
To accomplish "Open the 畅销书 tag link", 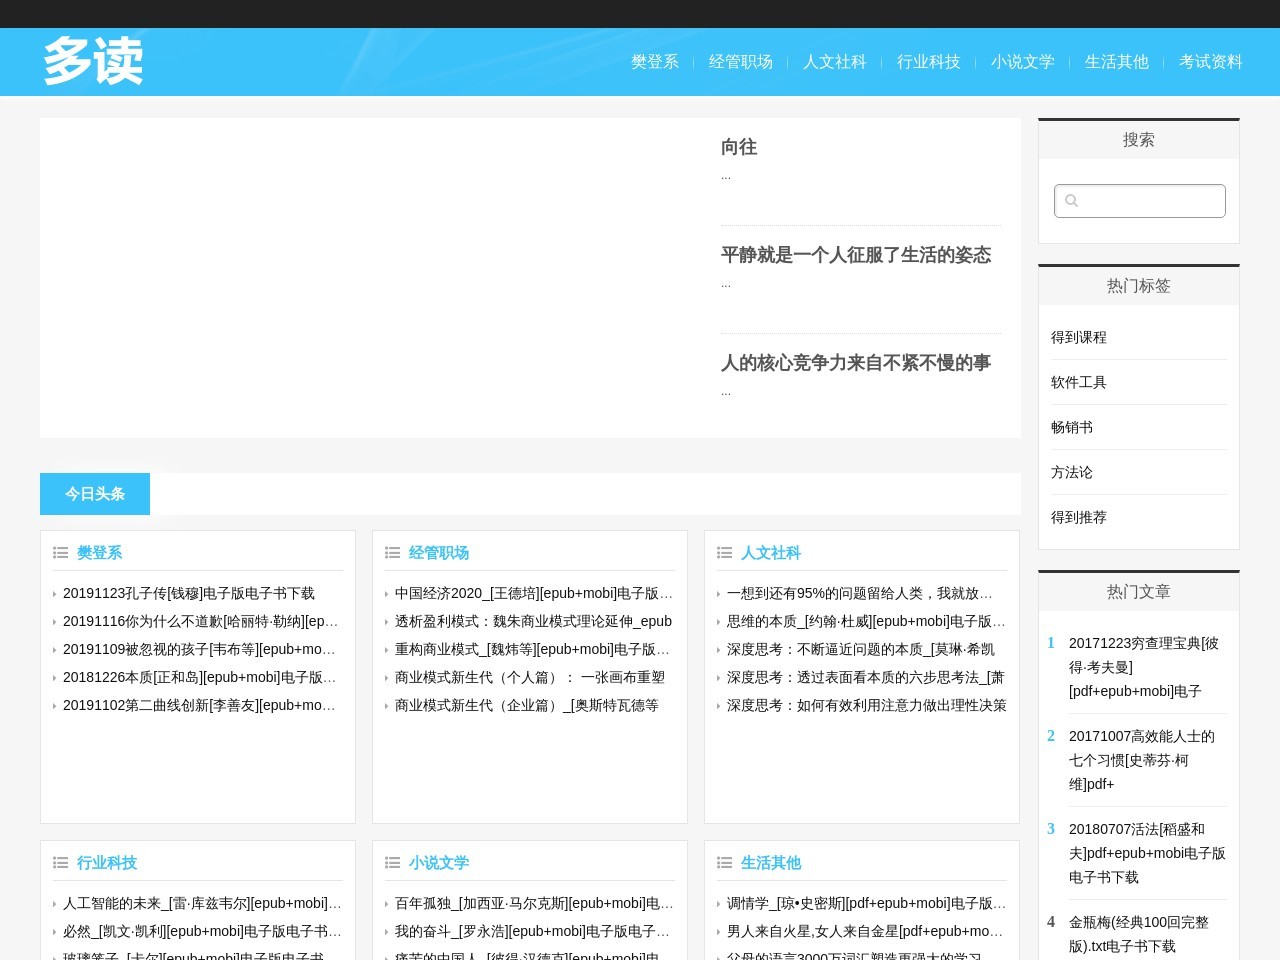I will click(1072, 428).
